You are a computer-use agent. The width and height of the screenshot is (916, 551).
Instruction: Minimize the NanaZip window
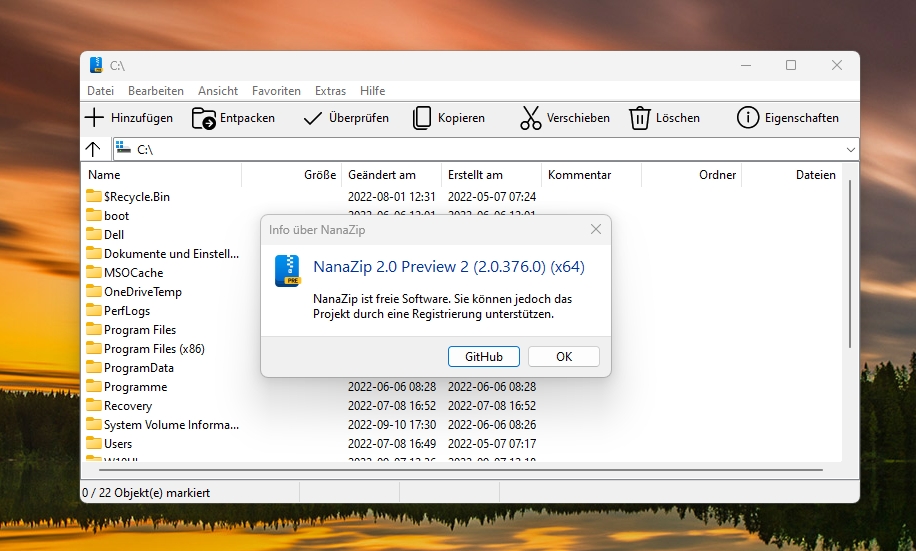tap(746, 65)
